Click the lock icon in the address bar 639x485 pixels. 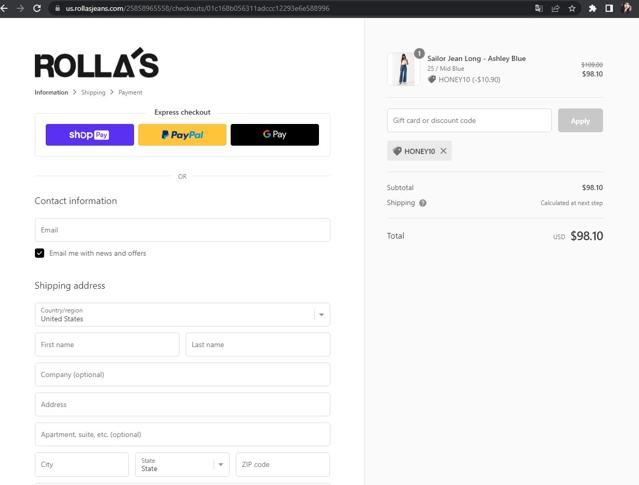pos(57,8)
